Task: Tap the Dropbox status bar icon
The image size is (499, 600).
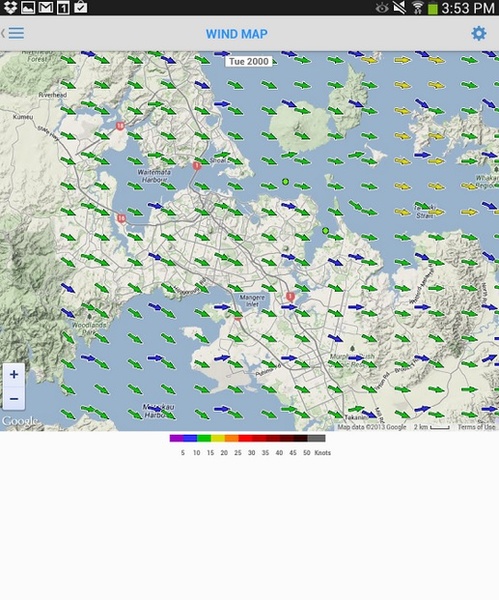Action: click(x=10, y=7)
